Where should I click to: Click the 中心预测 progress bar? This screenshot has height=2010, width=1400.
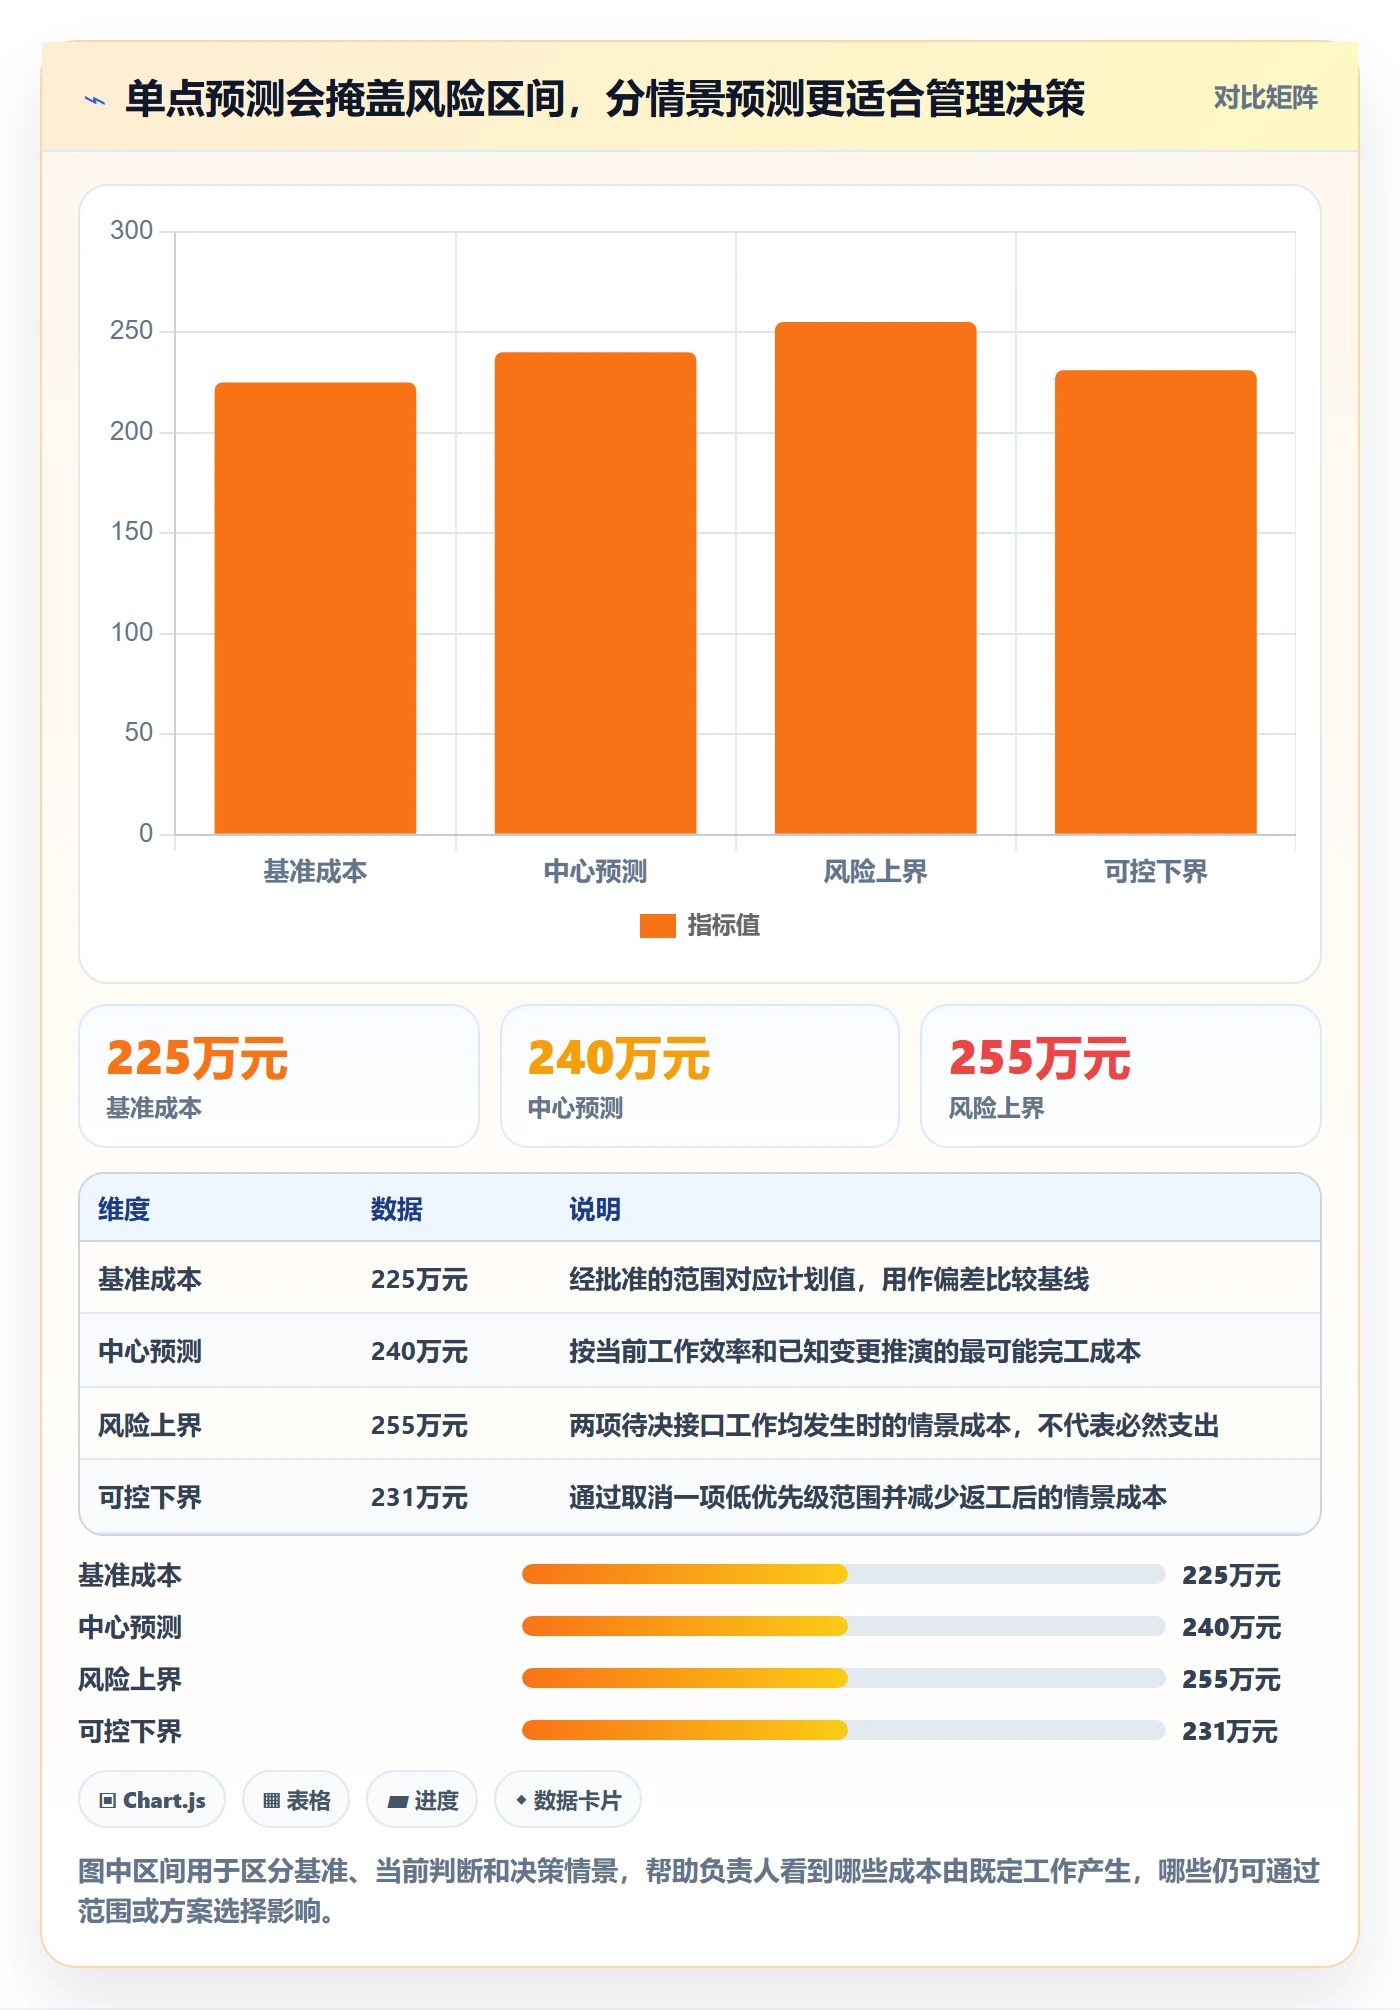click(x=843, y=1627)
